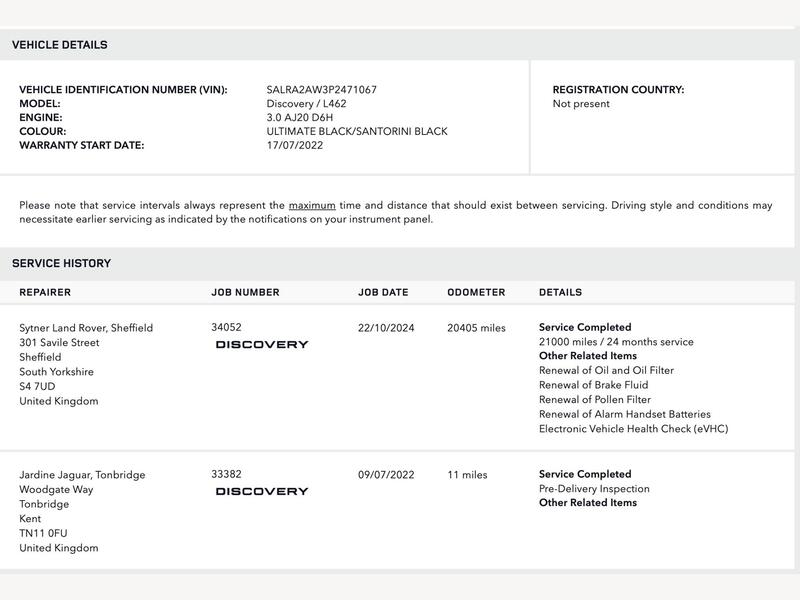Select the VIN value SALRA2AW3P2471067

[x=322, y=90]
